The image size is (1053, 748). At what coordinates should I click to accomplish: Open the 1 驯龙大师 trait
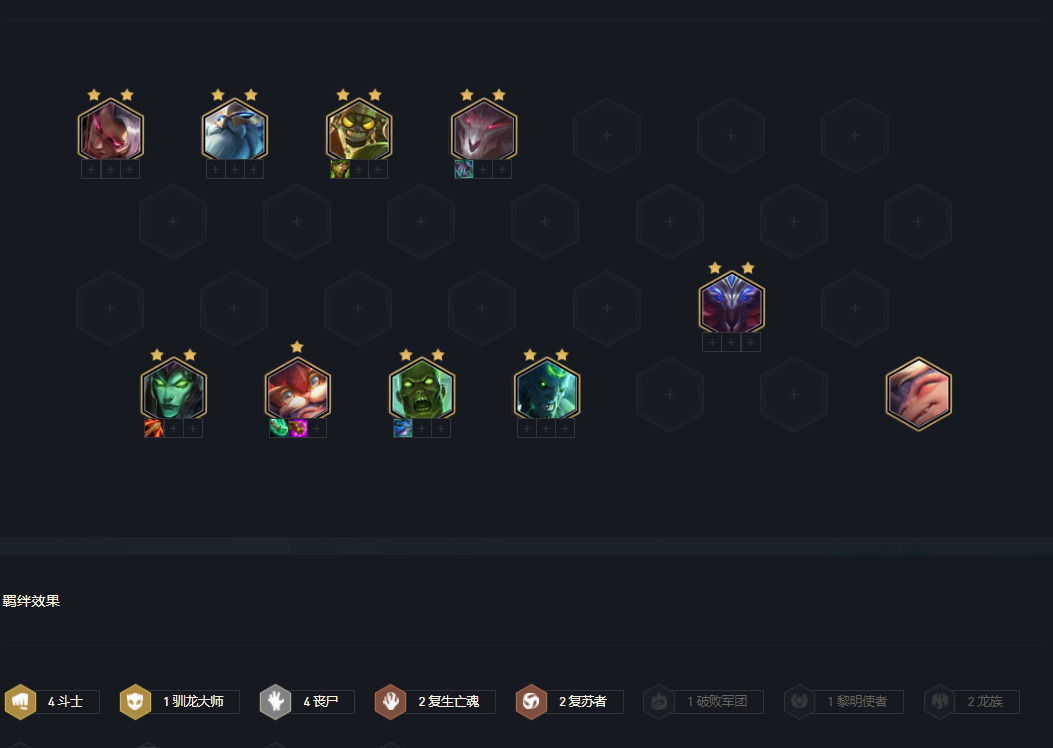pyautogui.click(x=179, y=702)
